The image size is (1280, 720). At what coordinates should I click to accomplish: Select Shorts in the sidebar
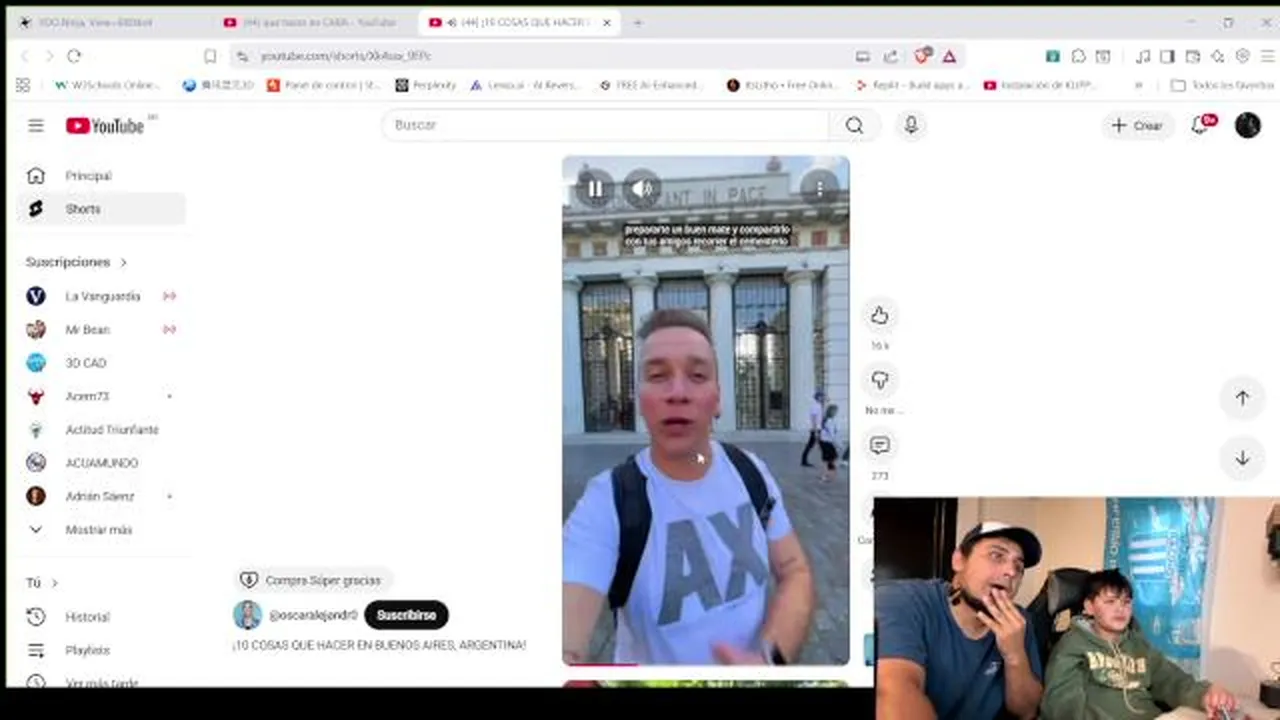pos(100,209)
